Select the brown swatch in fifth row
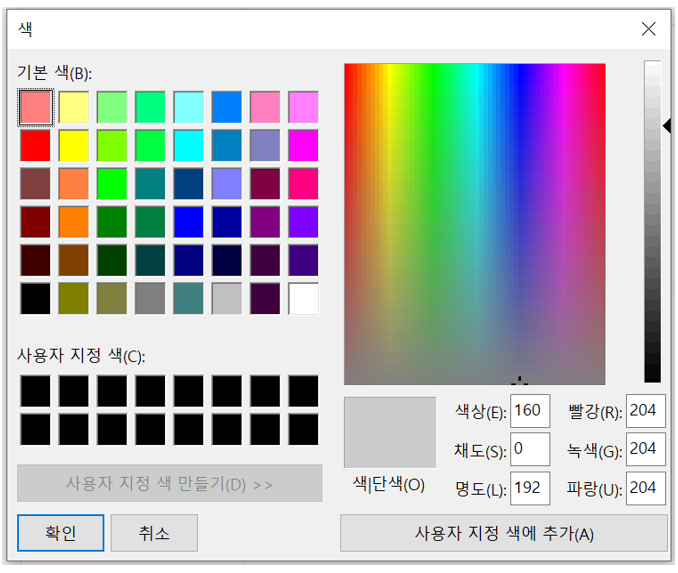678x573 pixels. [x=74, y=260]
